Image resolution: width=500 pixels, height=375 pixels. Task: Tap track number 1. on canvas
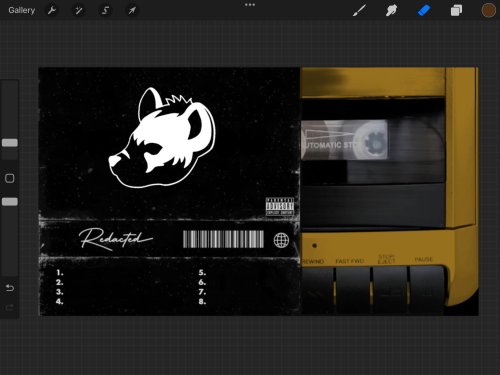(60, 273)
